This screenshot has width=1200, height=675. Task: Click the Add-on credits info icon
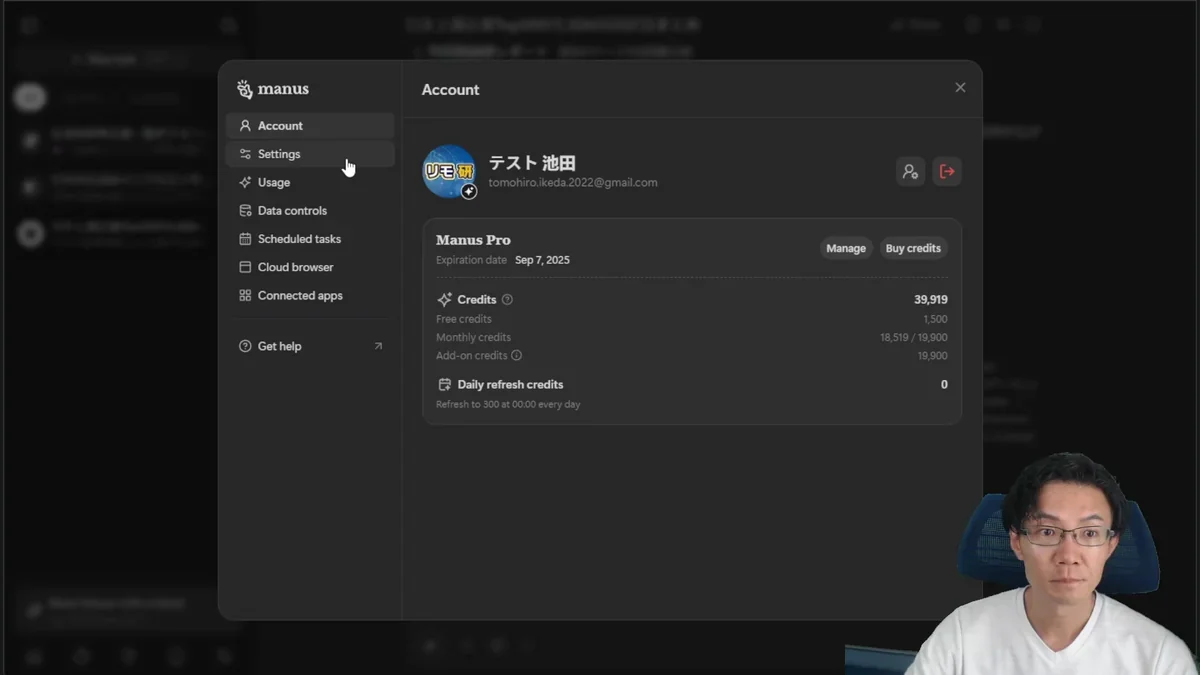(x=517, y=355)
